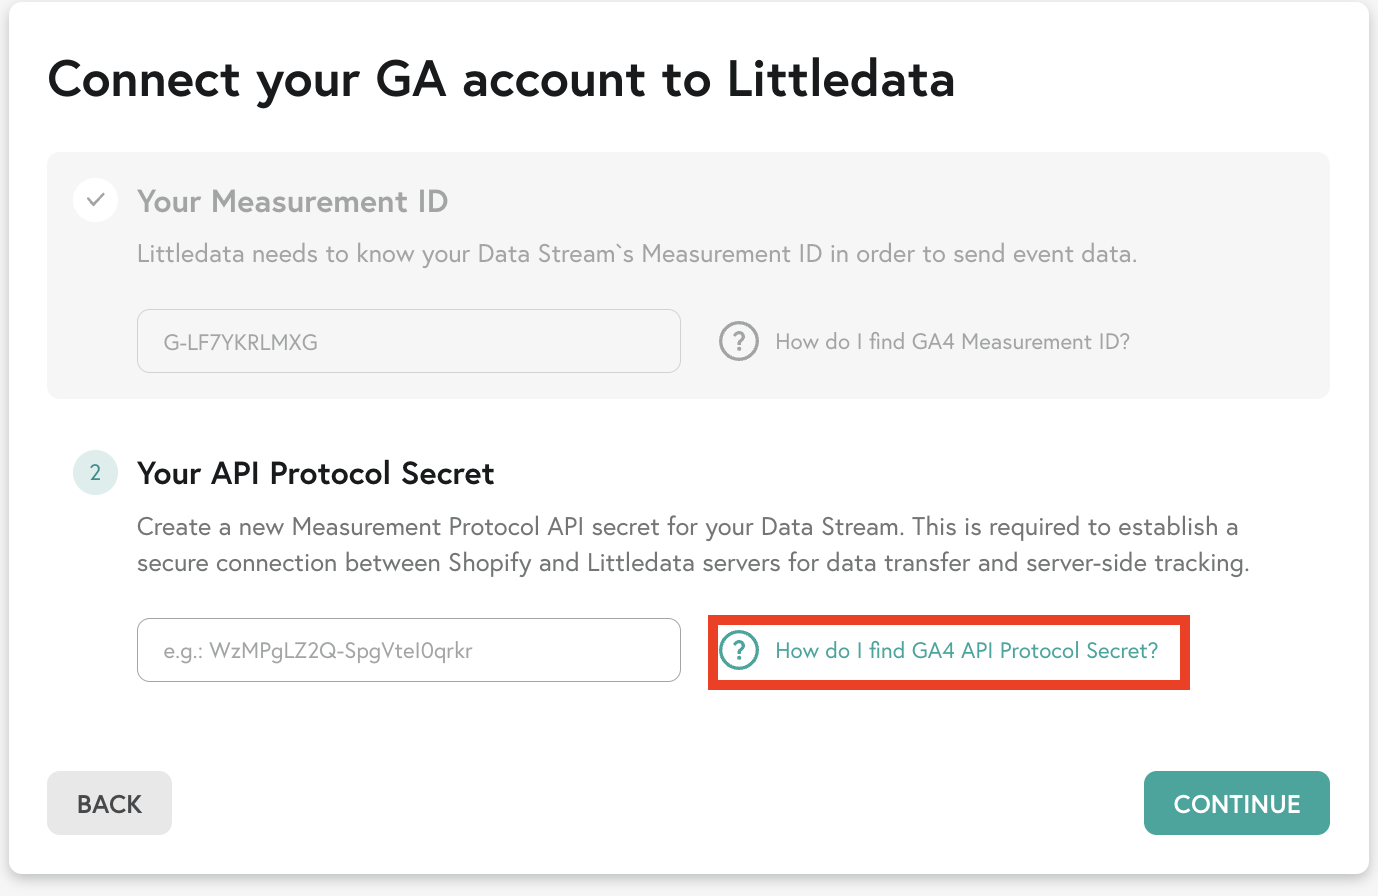This screenshot has height=896, width=1378.
Task: Click the 'Connect your GA account to Littledata' title
Action: tap(501, 79)
